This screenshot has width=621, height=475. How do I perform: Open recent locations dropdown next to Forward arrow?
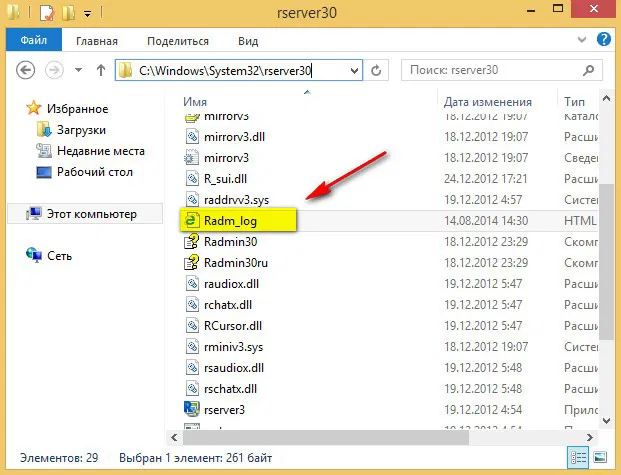click(78, 71)
